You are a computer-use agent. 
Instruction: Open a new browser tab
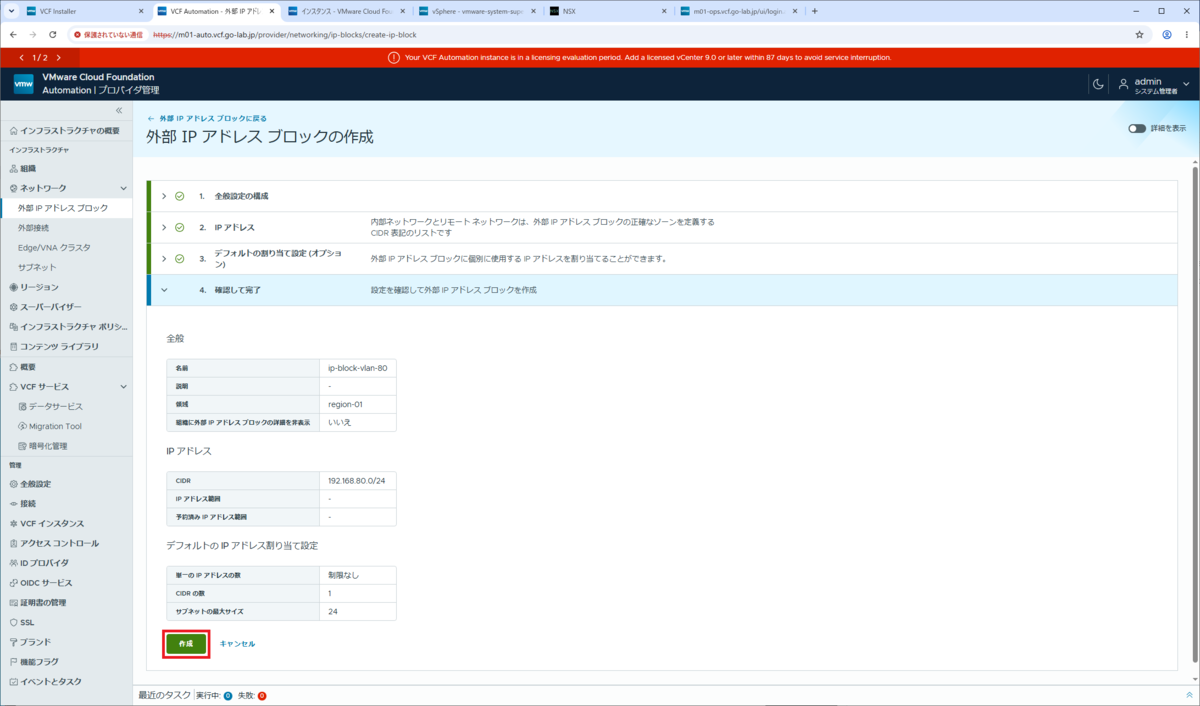[x=815, y=11]
